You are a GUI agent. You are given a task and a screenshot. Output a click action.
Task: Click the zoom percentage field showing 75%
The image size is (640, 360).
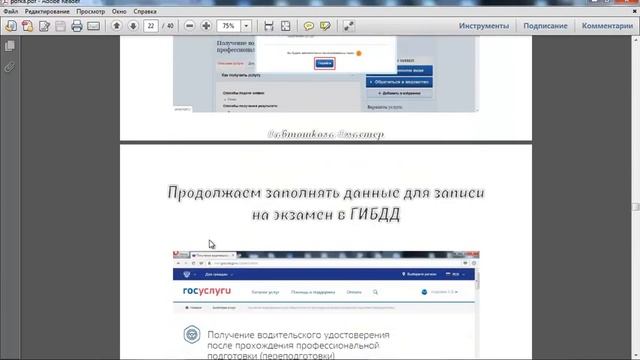pos(229,26)
